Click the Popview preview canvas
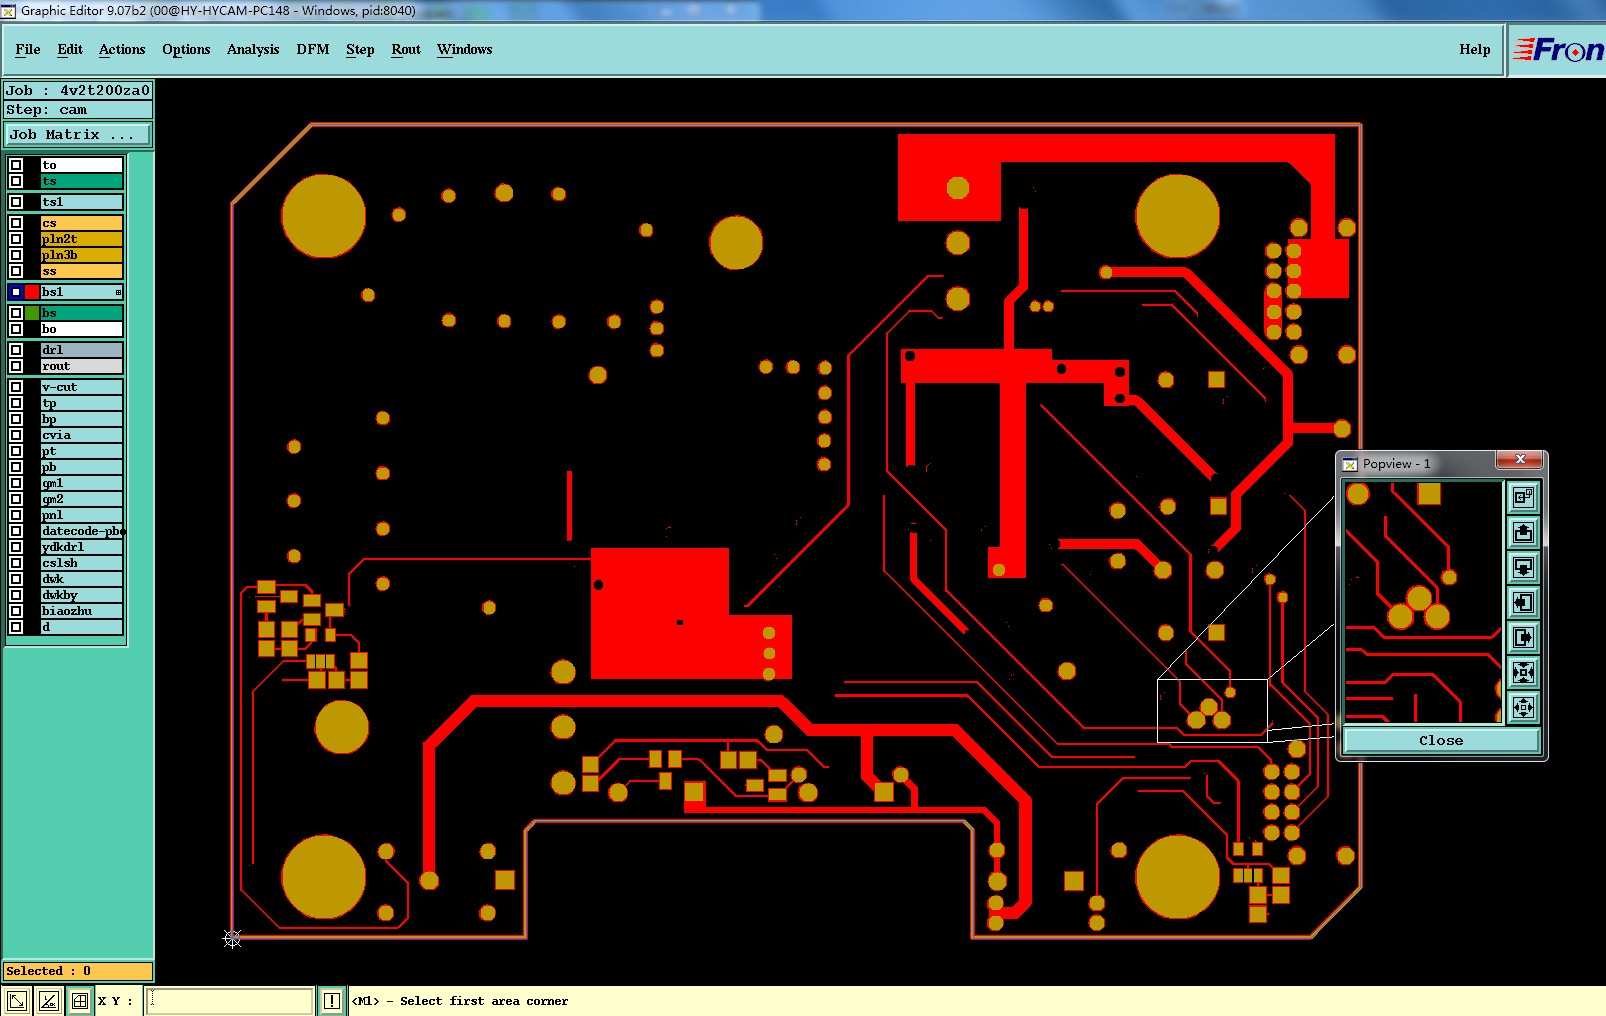This screenshot has width=1606, height=1016. (1423, 602)
